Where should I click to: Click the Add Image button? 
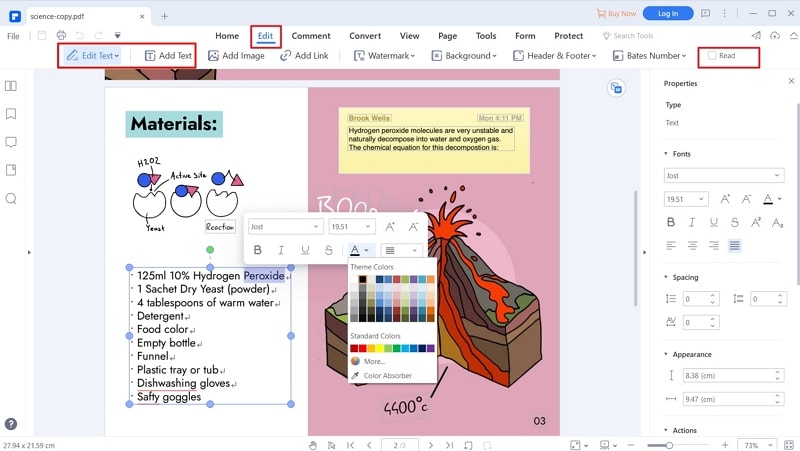point(236,56)
